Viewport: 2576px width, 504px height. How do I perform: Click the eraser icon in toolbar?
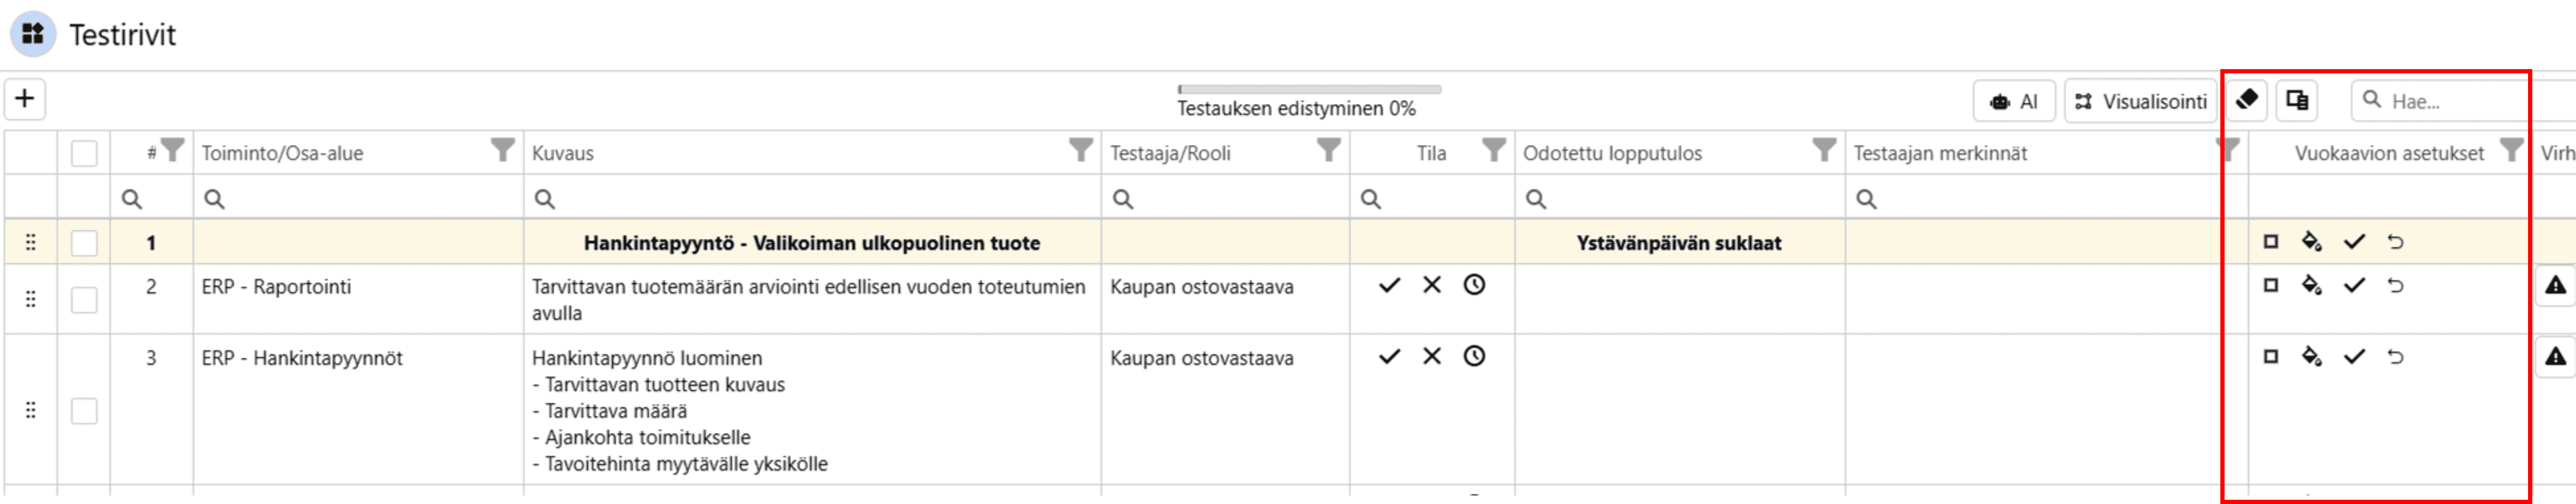point(2247,100)
